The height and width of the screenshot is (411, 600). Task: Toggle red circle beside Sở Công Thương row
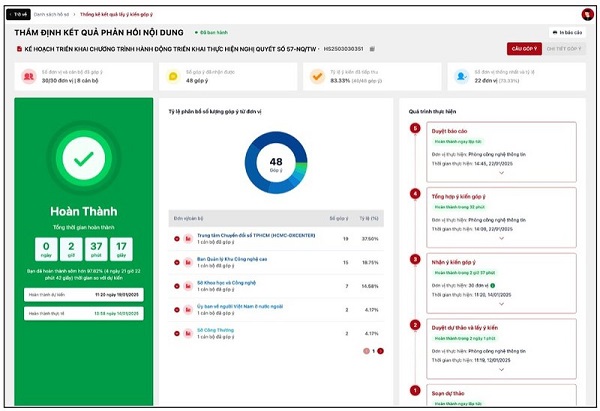(x=177, y=334)
